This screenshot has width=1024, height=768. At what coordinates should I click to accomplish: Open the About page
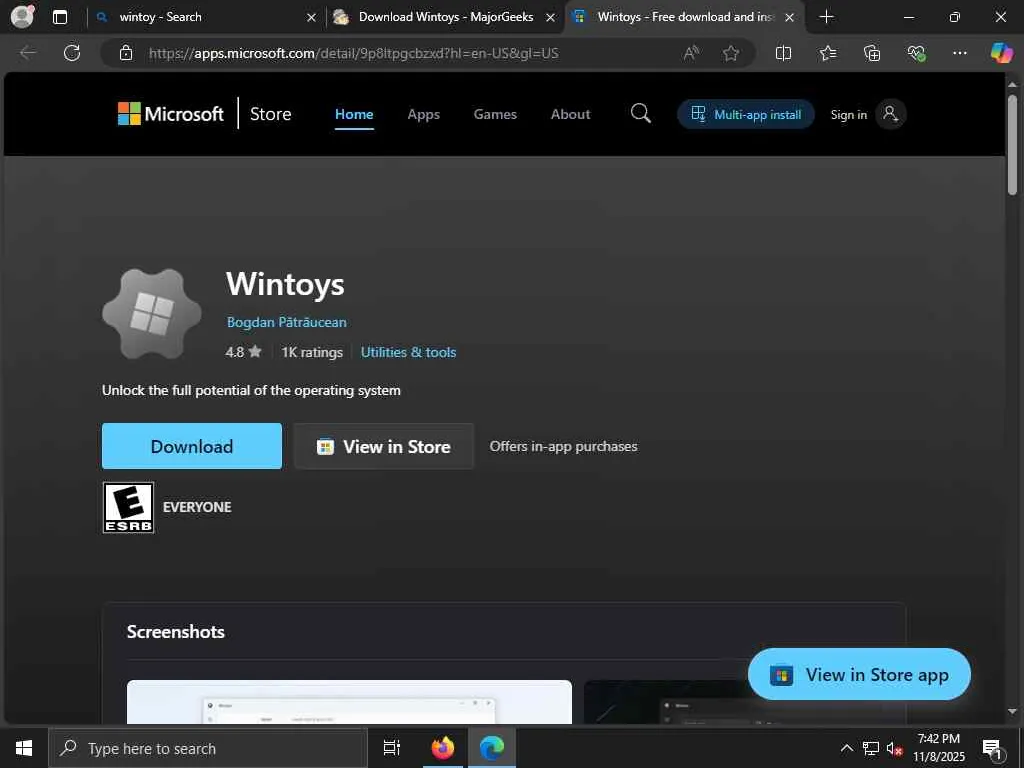pyautogui.click(x=570, y=114)
